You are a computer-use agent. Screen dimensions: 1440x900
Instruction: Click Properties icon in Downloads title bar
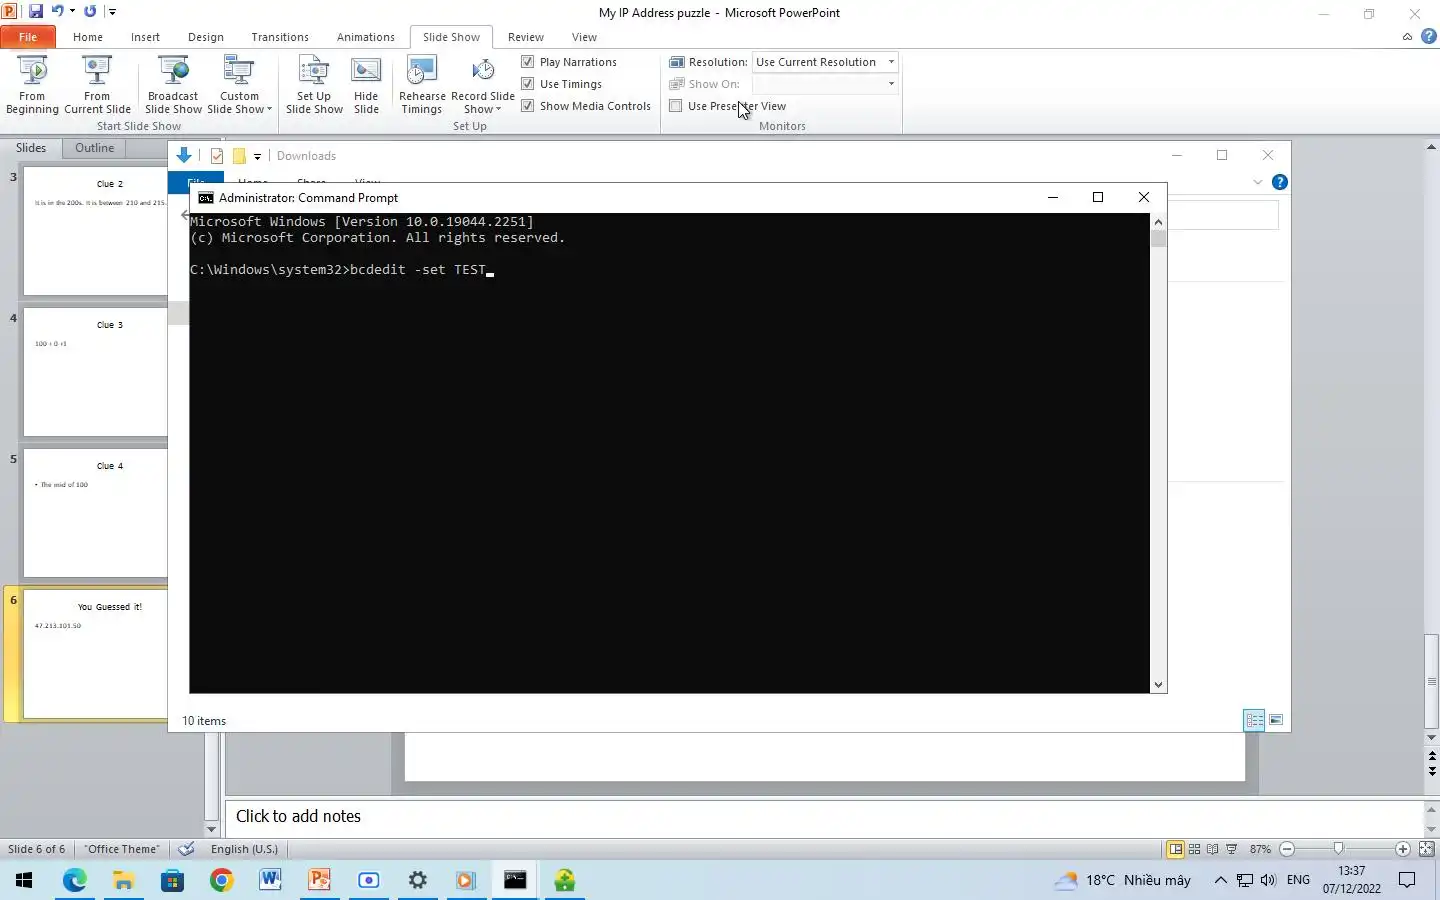[x=217, y=156]
